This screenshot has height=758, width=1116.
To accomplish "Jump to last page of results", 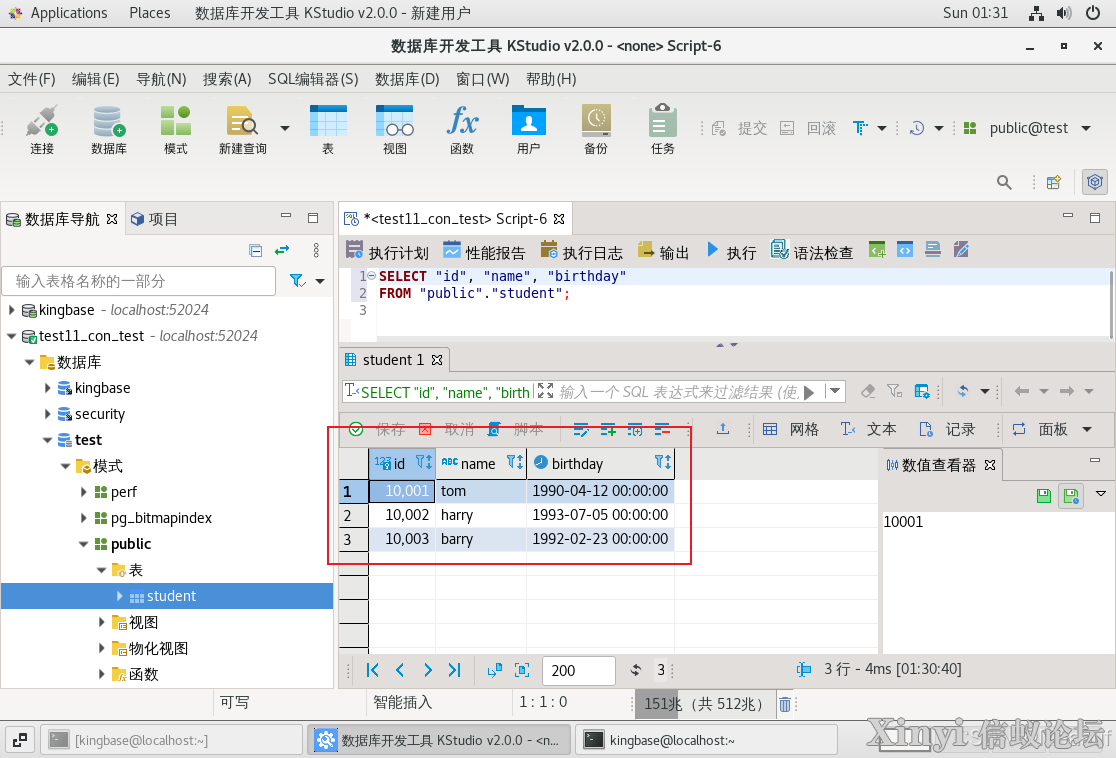I will [455, 670].
